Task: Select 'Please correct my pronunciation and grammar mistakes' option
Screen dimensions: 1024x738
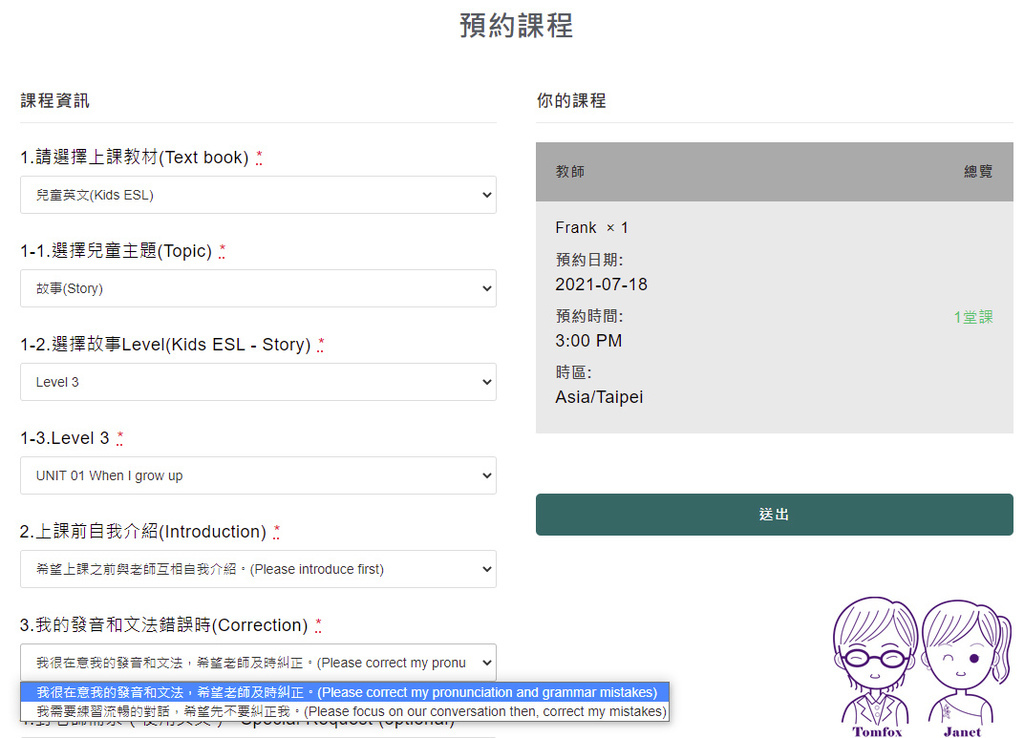Action: coord(344,692)
